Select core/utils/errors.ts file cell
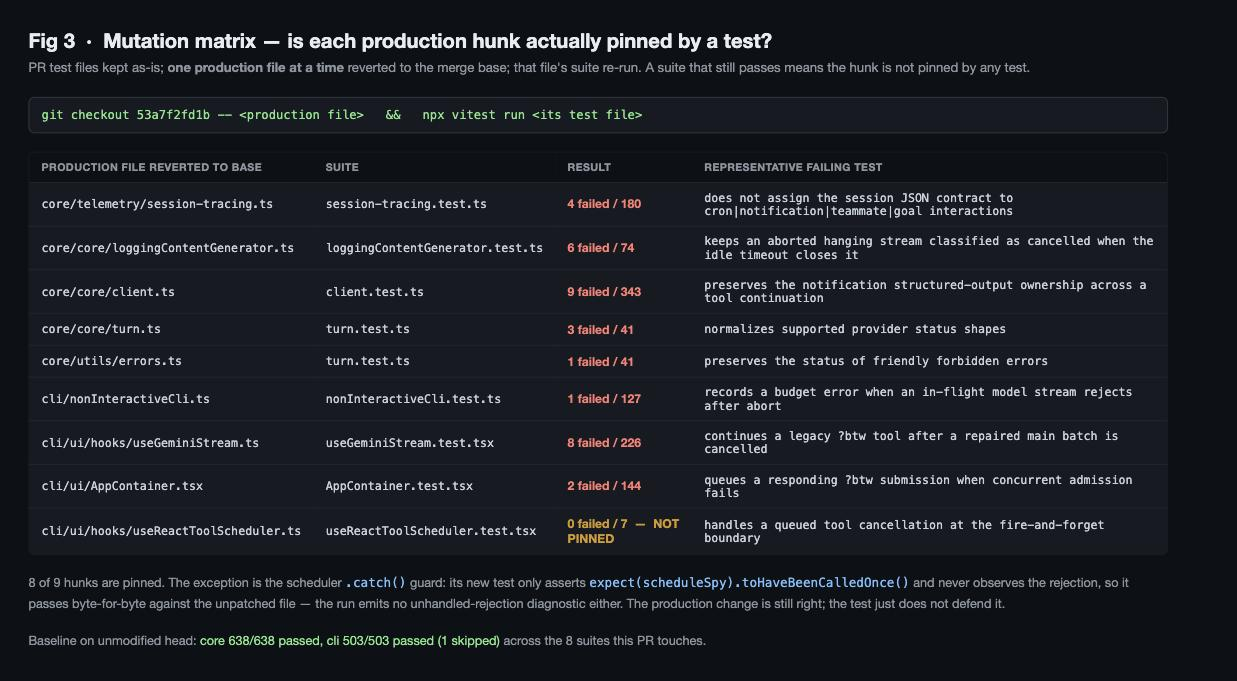1237x681 pixels. (x=111, y=361)
